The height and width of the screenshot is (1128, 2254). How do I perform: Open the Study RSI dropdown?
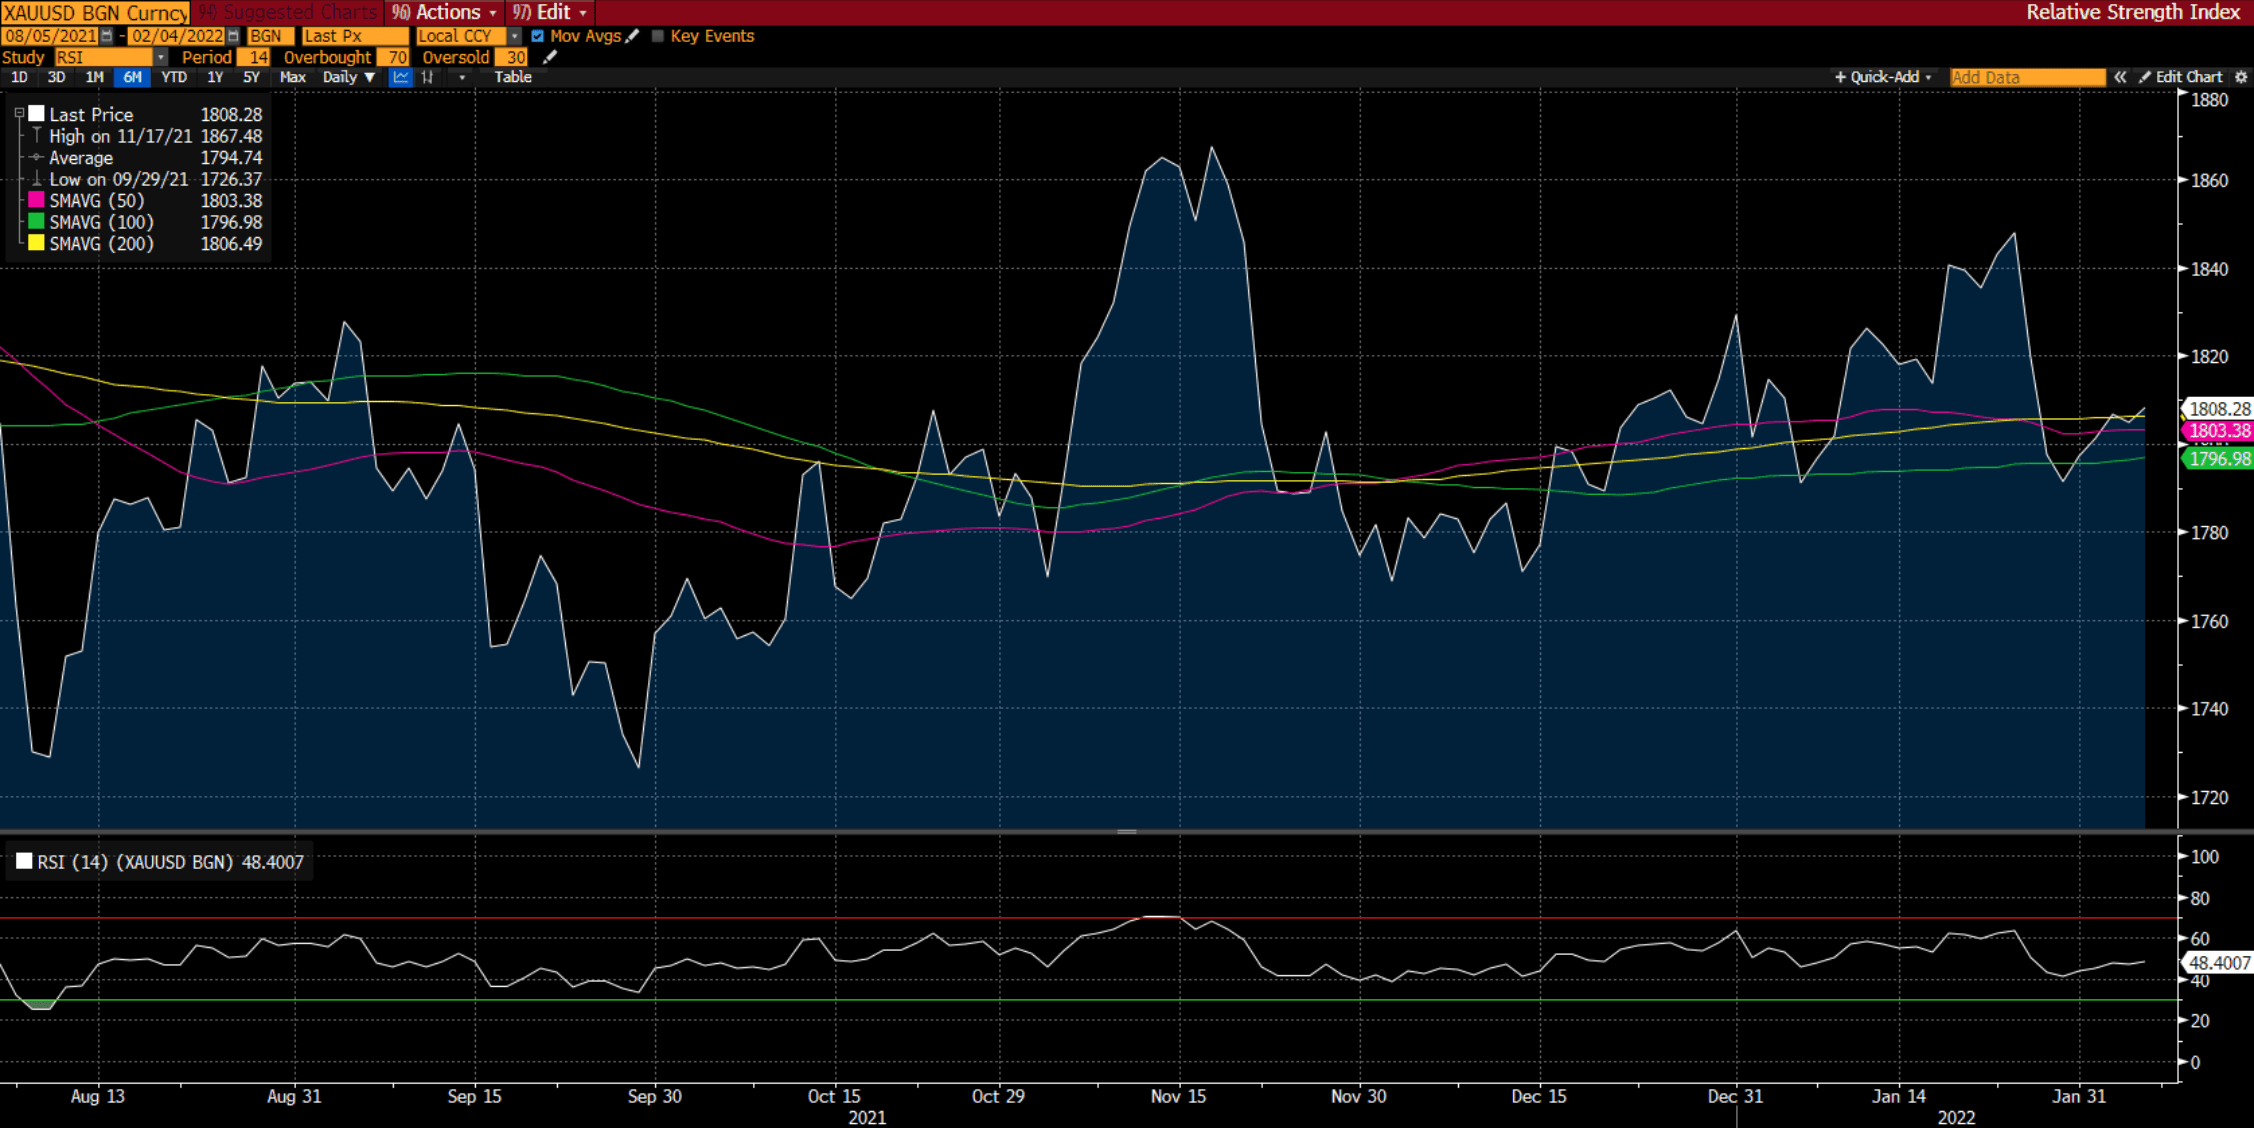coord(160,58)
